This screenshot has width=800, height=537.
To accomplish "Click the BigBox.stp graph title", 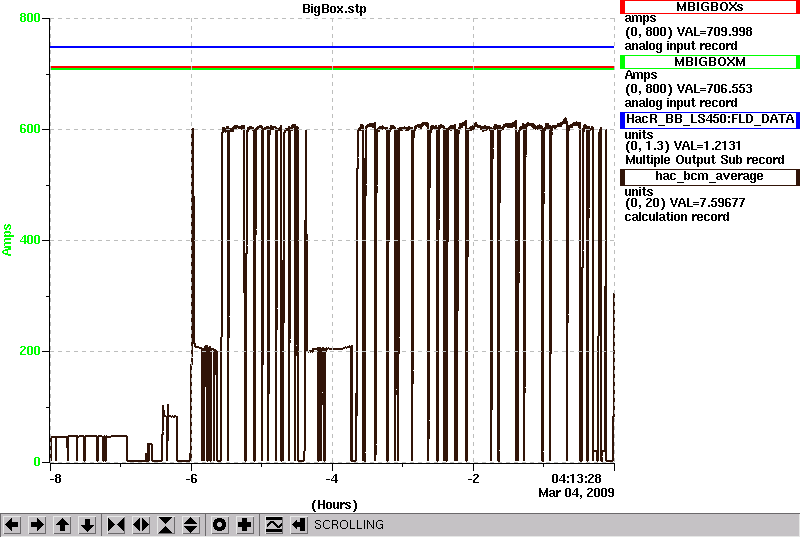I will coord(334,9).
